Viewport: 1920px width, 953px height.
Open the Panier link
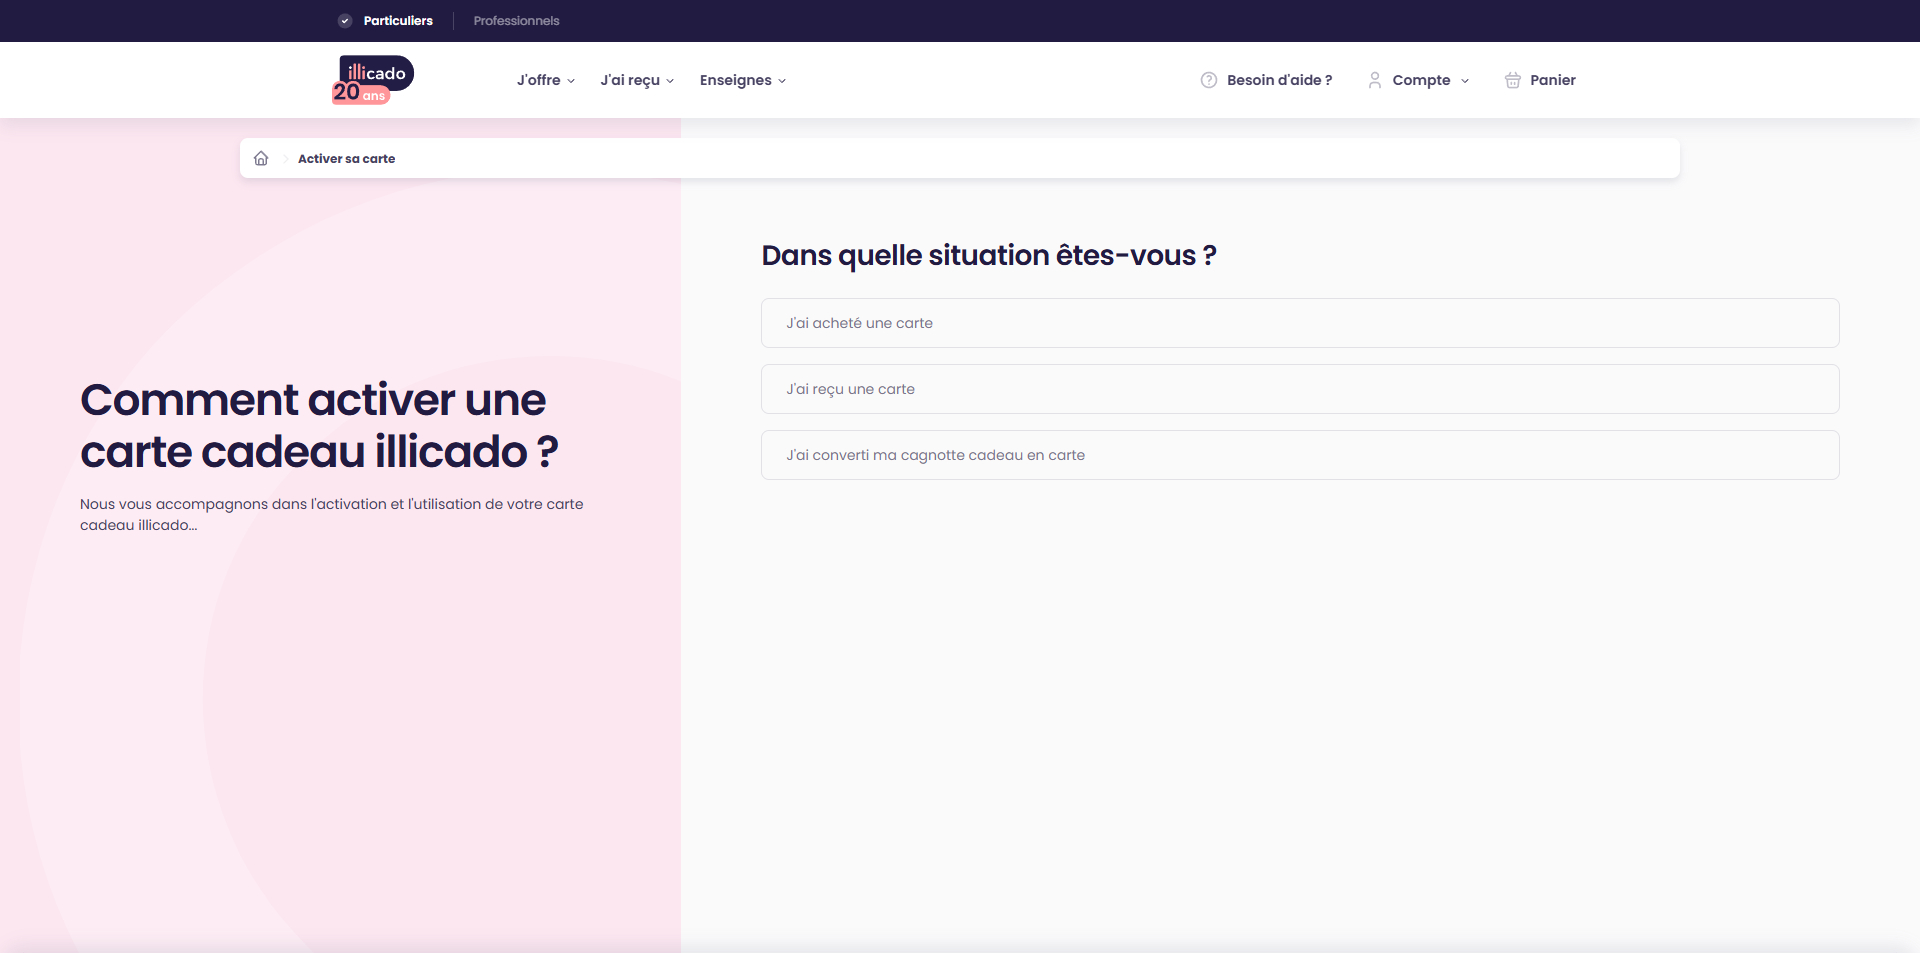point(1552,80)
